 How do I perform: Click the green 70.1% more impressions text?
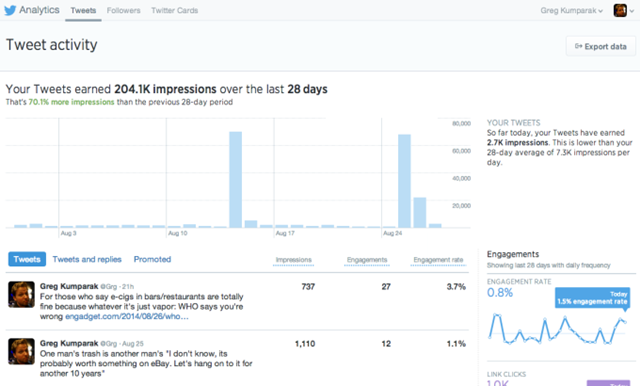[x=71, y=102]
